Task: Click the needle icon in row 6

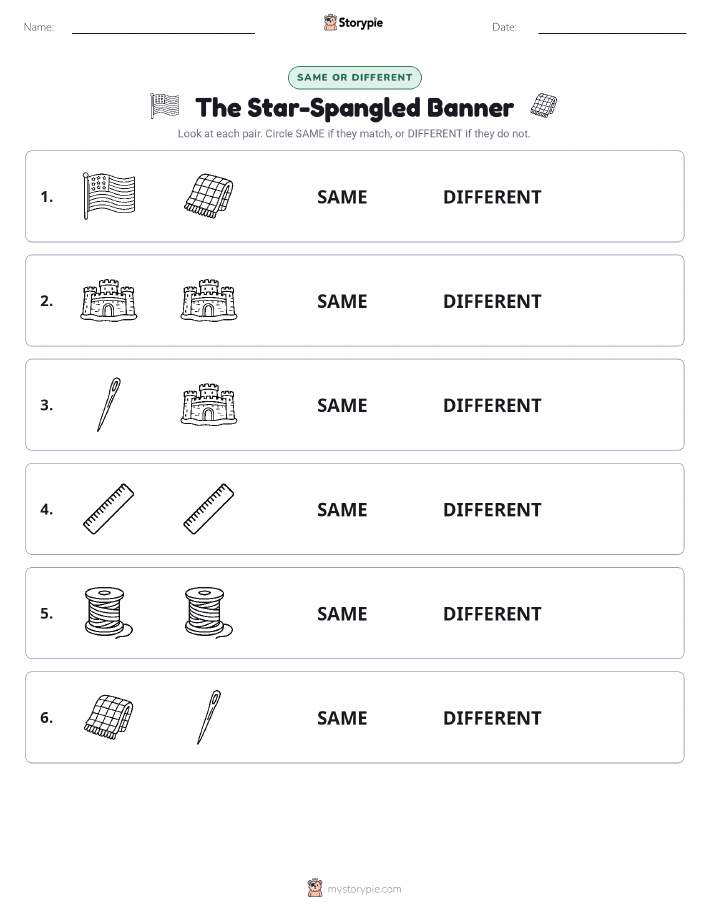Action: (209, 717)
